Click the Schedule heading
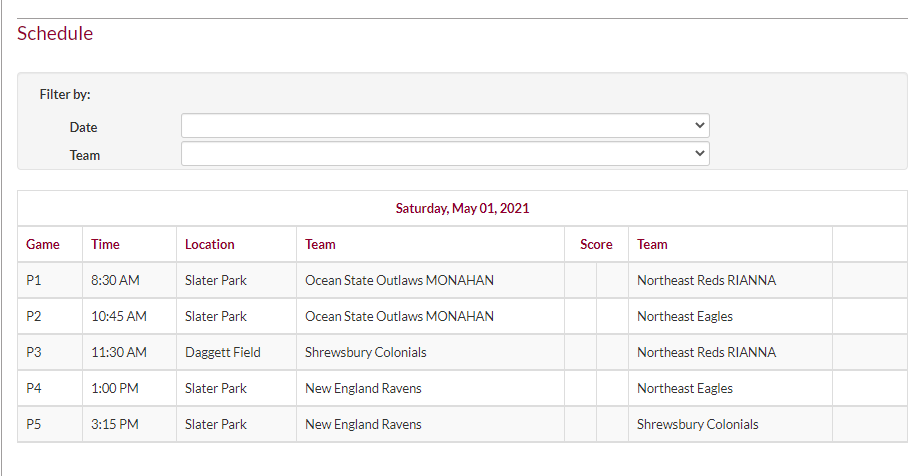 pos(55,34)
